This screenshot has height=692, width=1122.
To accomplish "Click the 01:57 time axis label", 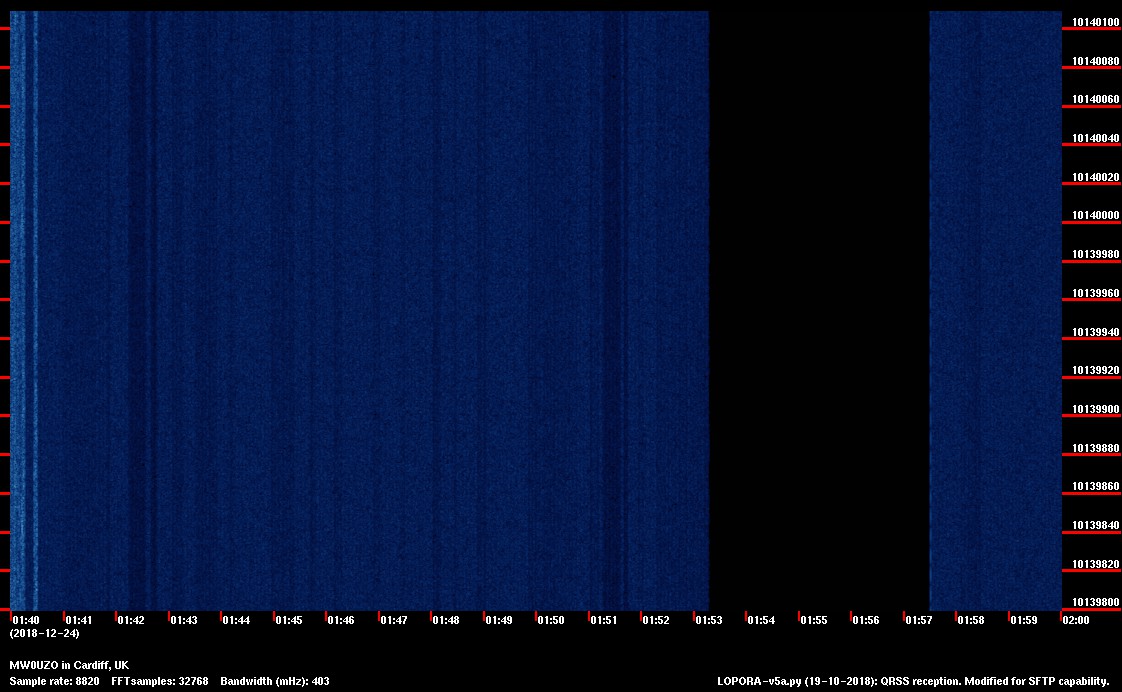I will pos(919,620).
